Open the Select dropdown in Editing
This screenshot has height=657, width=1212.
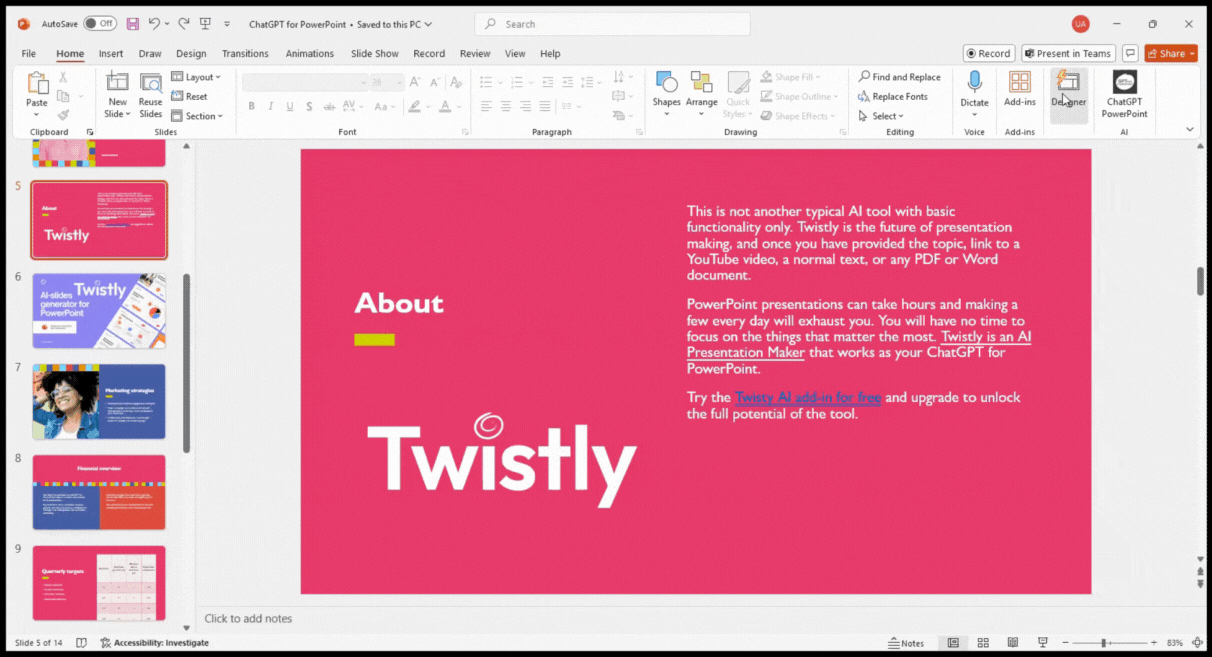(881, 116)
